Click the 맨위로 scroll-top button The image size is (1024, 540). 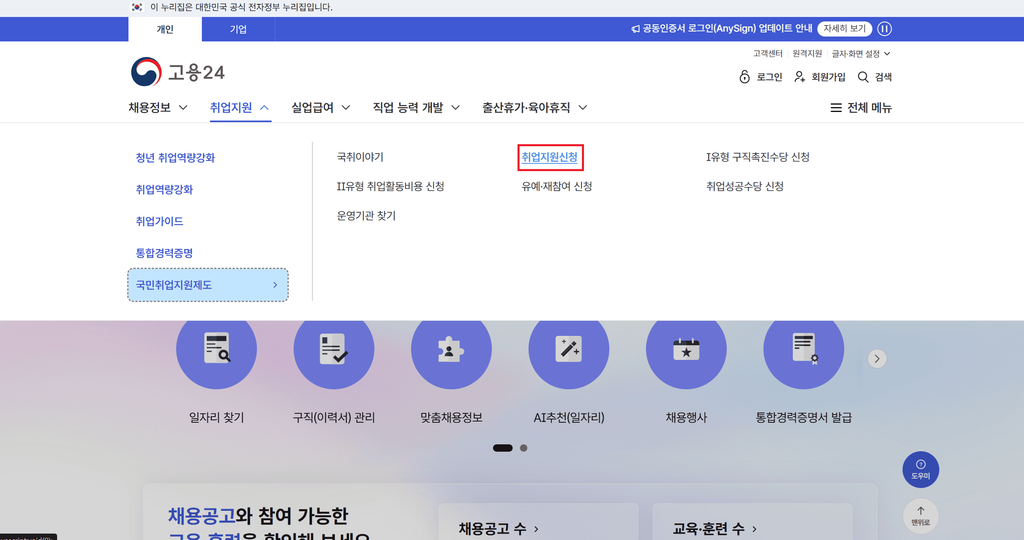[921, 516]
